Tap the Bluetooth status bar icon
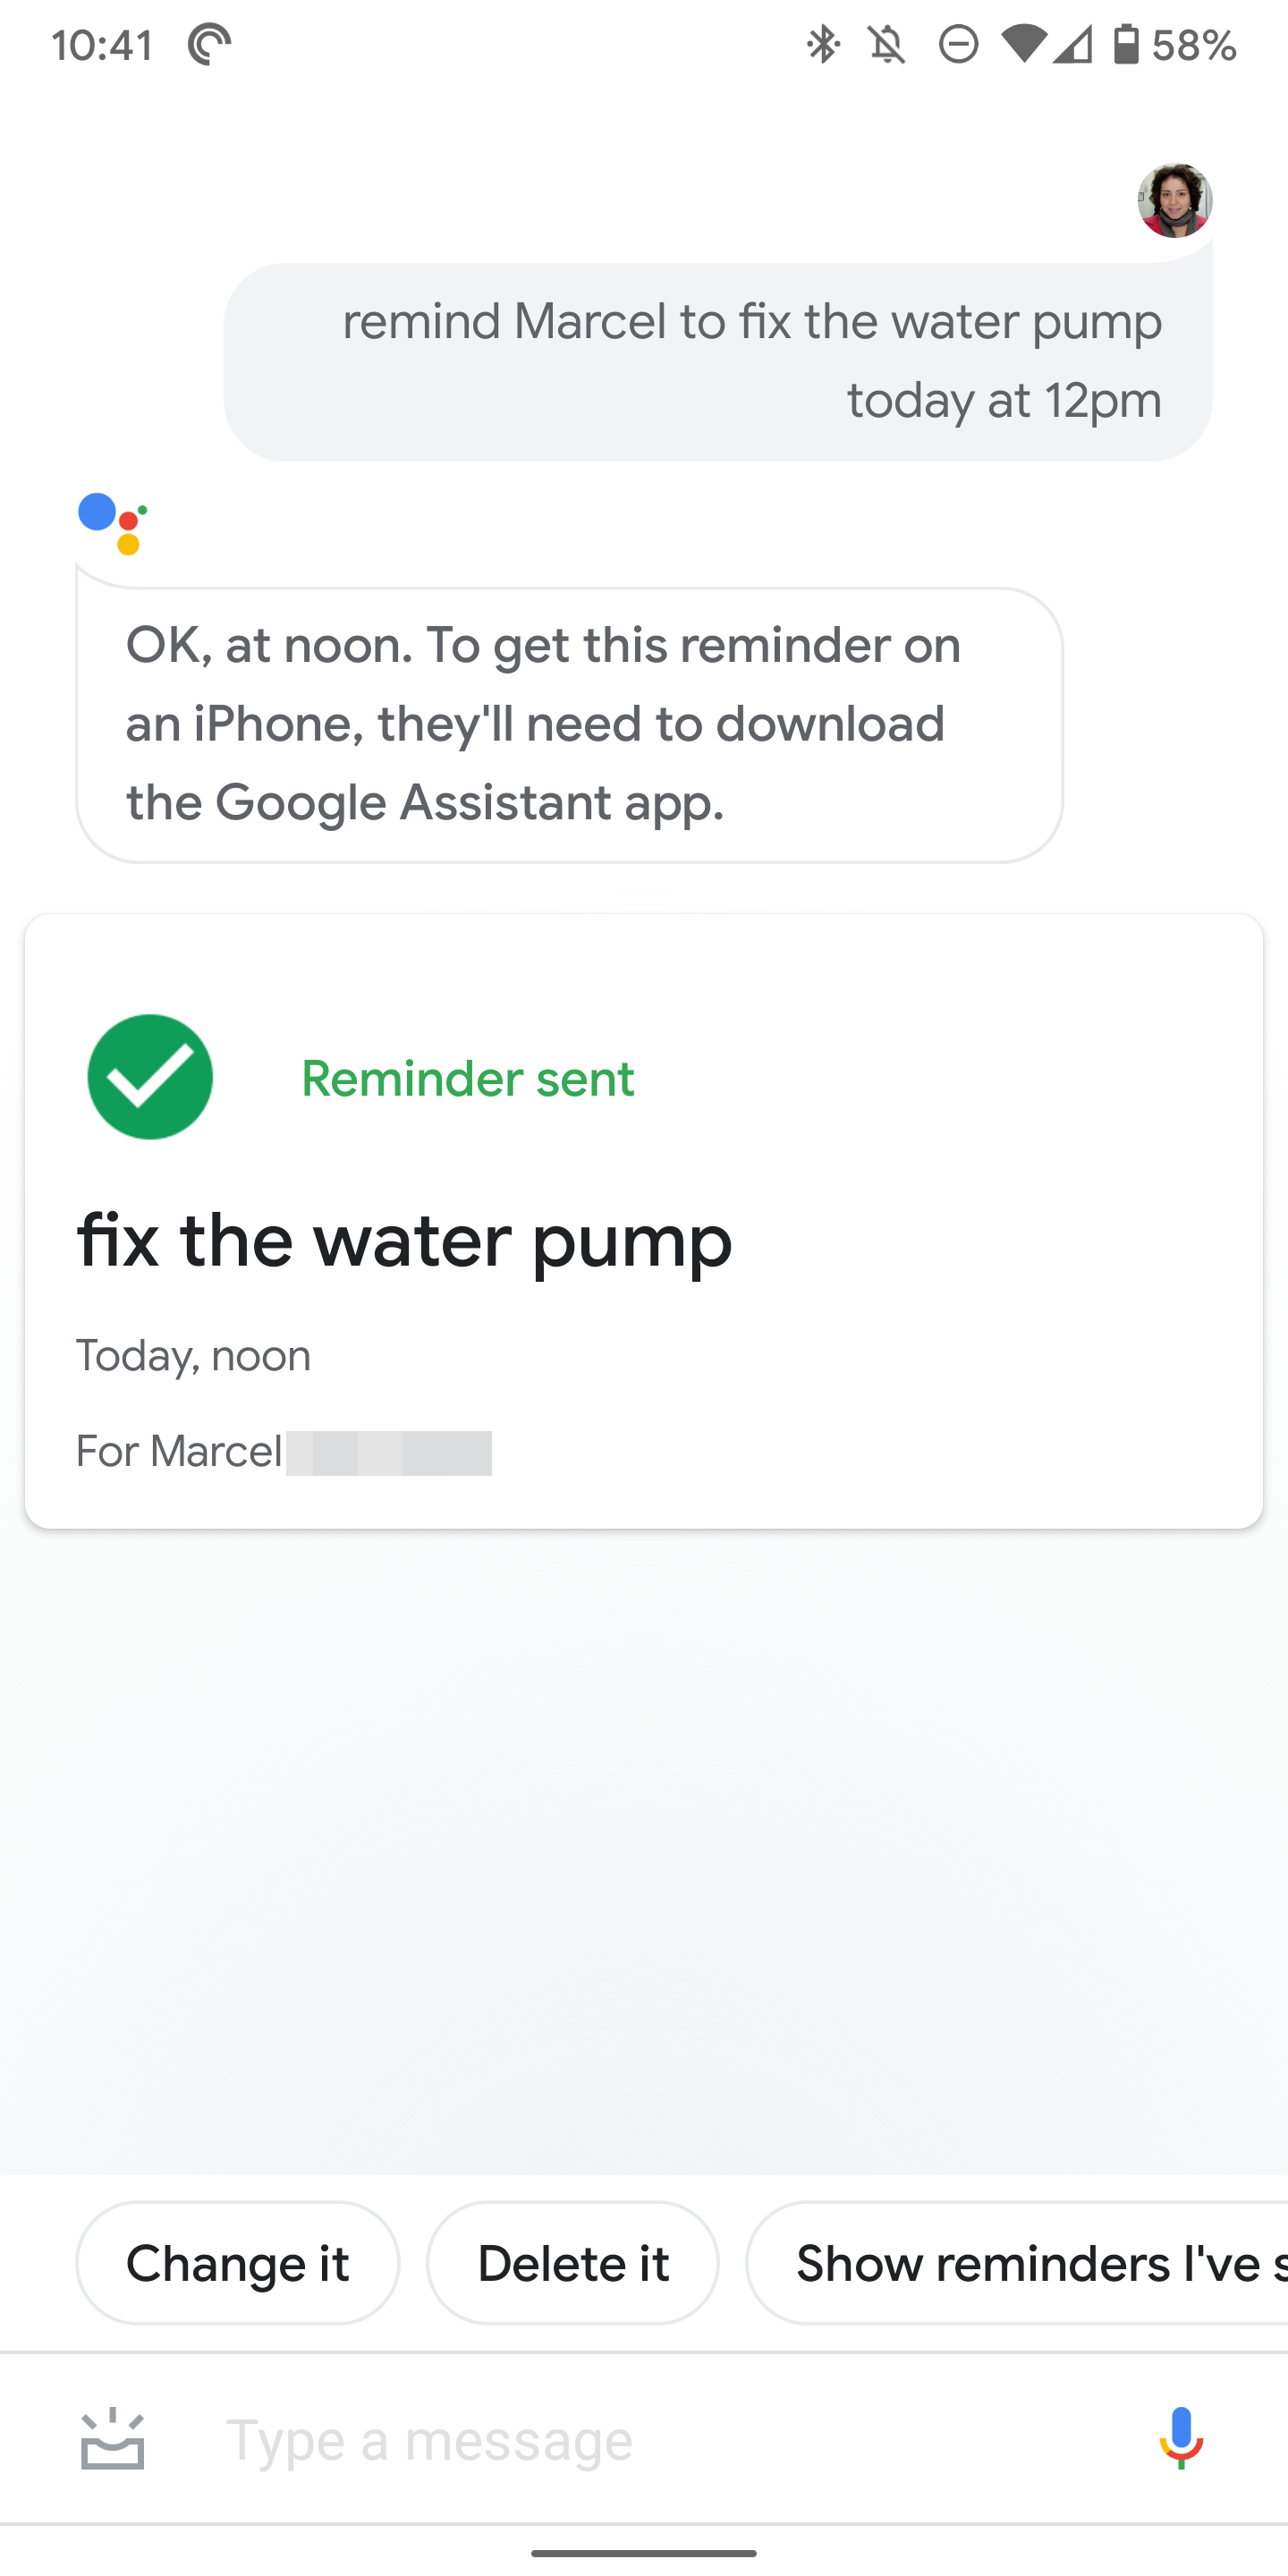The image size is (1288, 2576). [x=823, y=45]
